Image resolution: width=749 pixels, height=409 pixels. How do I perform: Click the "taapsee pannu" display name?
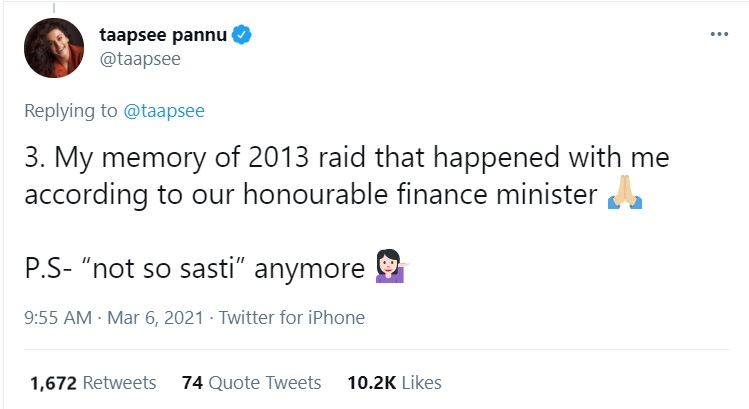(163, 37)
